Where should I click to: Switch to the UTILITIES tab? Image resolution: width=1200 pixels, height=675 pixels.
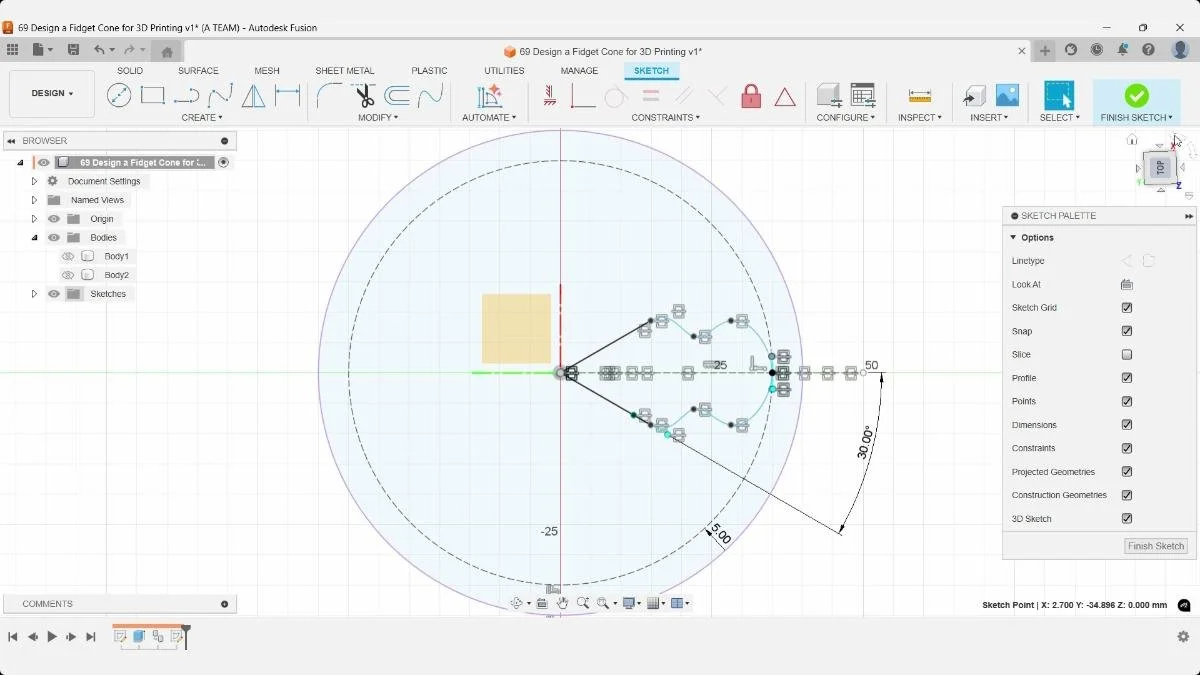pyautogui.click(x=504, y=71)
